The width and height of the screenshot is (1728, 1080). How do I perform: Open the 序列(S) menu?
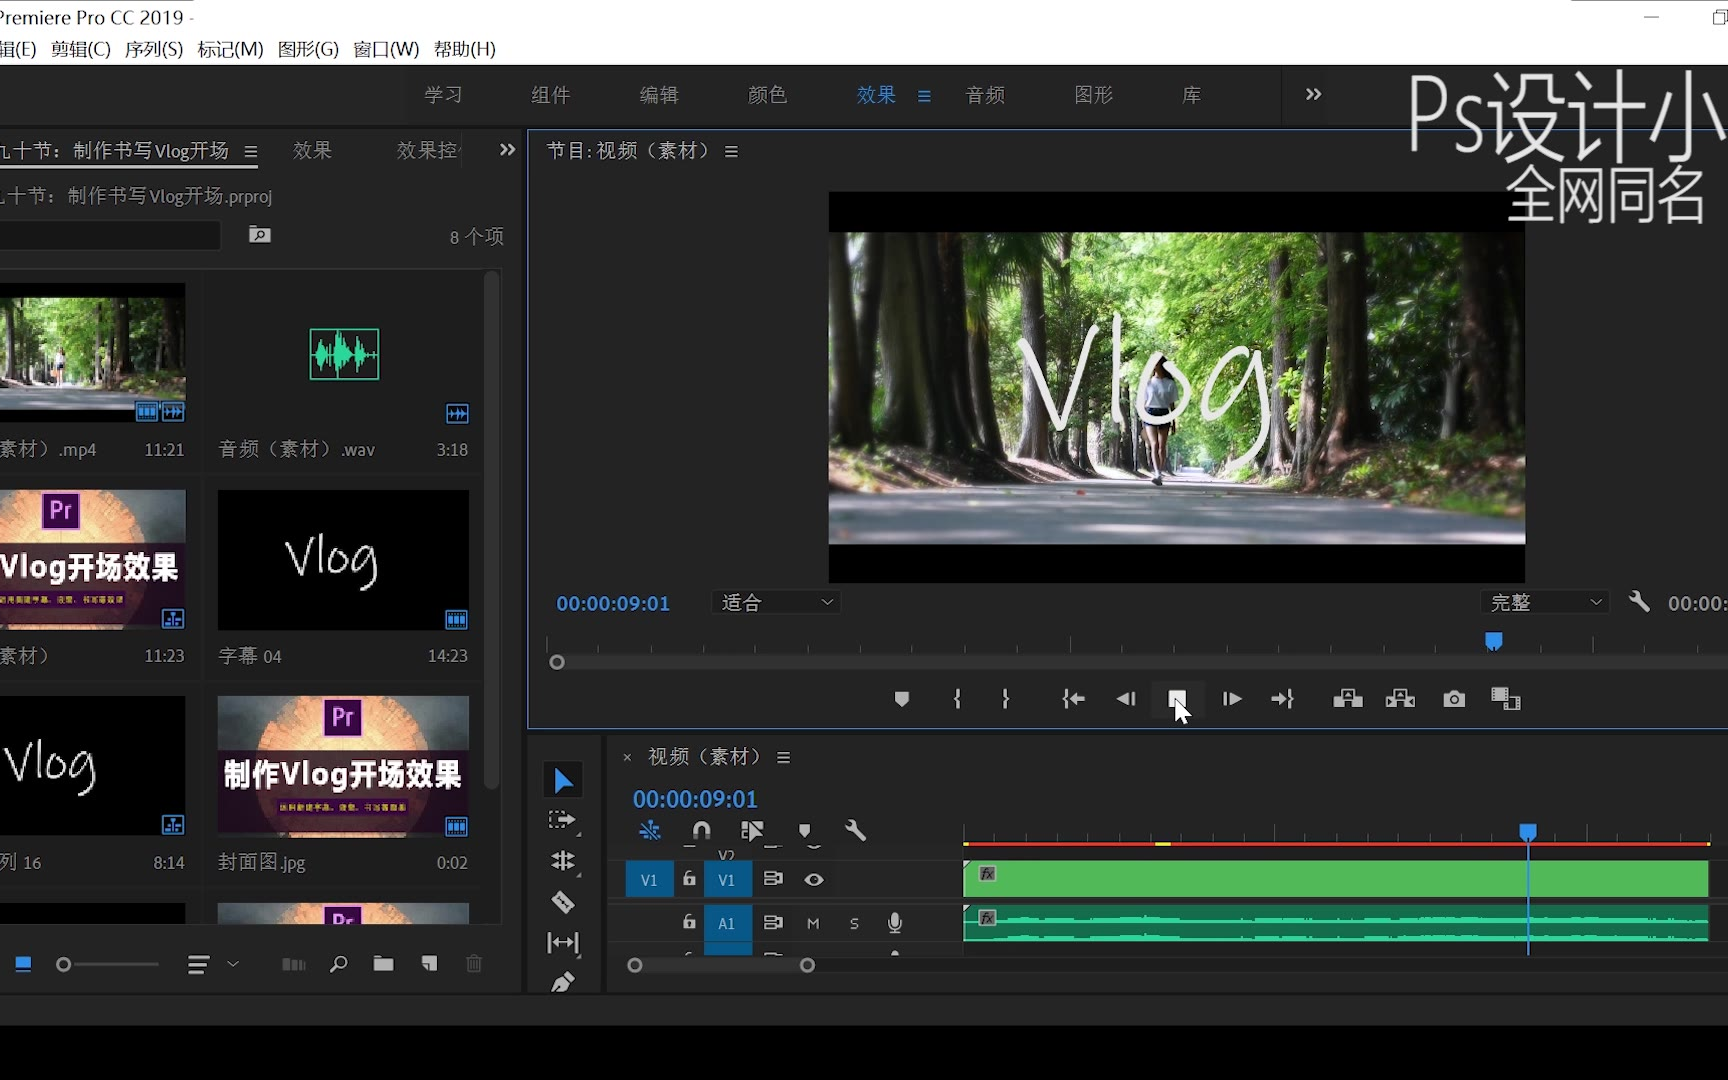tap(154, 49)
